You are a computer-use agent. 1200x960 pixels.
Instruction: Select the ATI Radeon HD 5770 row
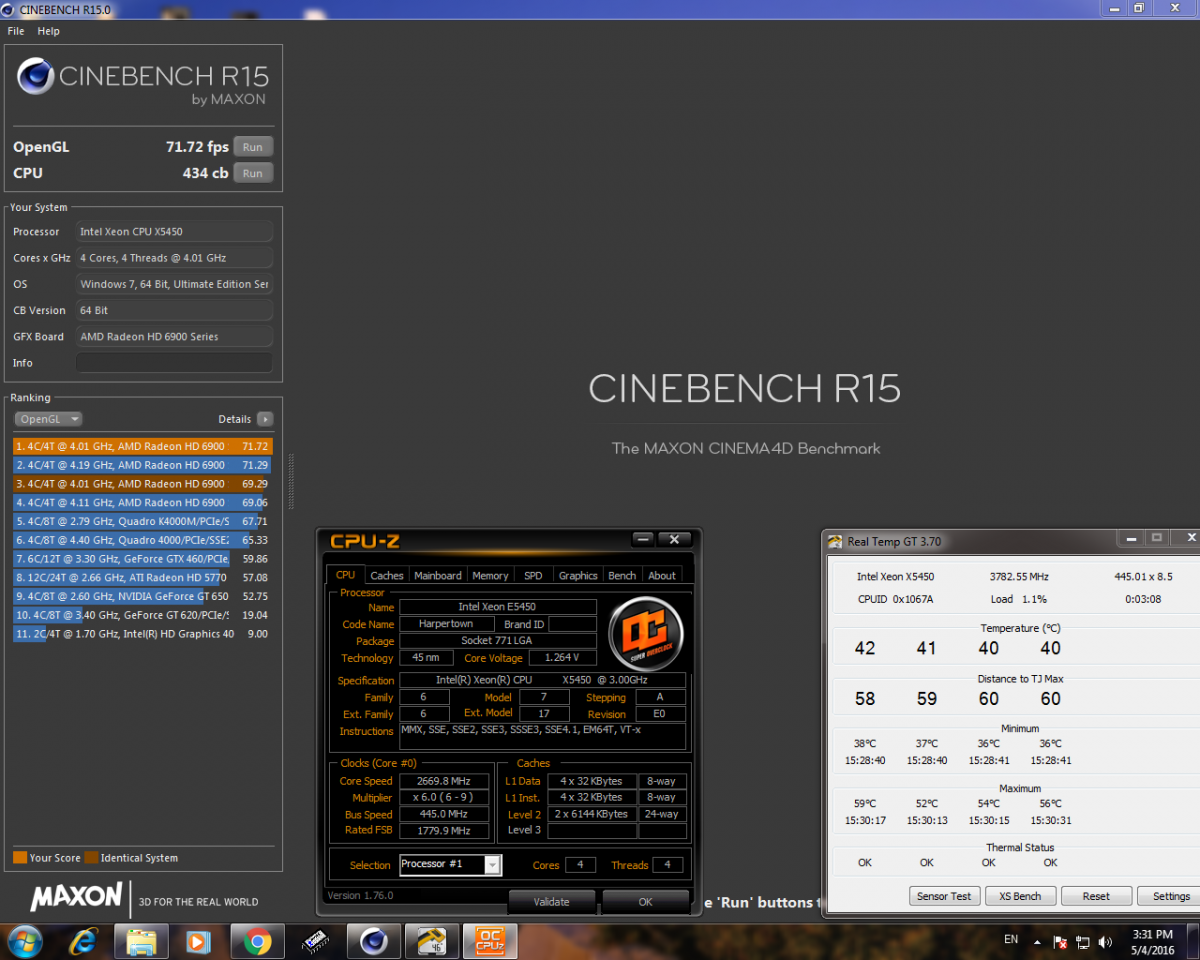(143, 578)
